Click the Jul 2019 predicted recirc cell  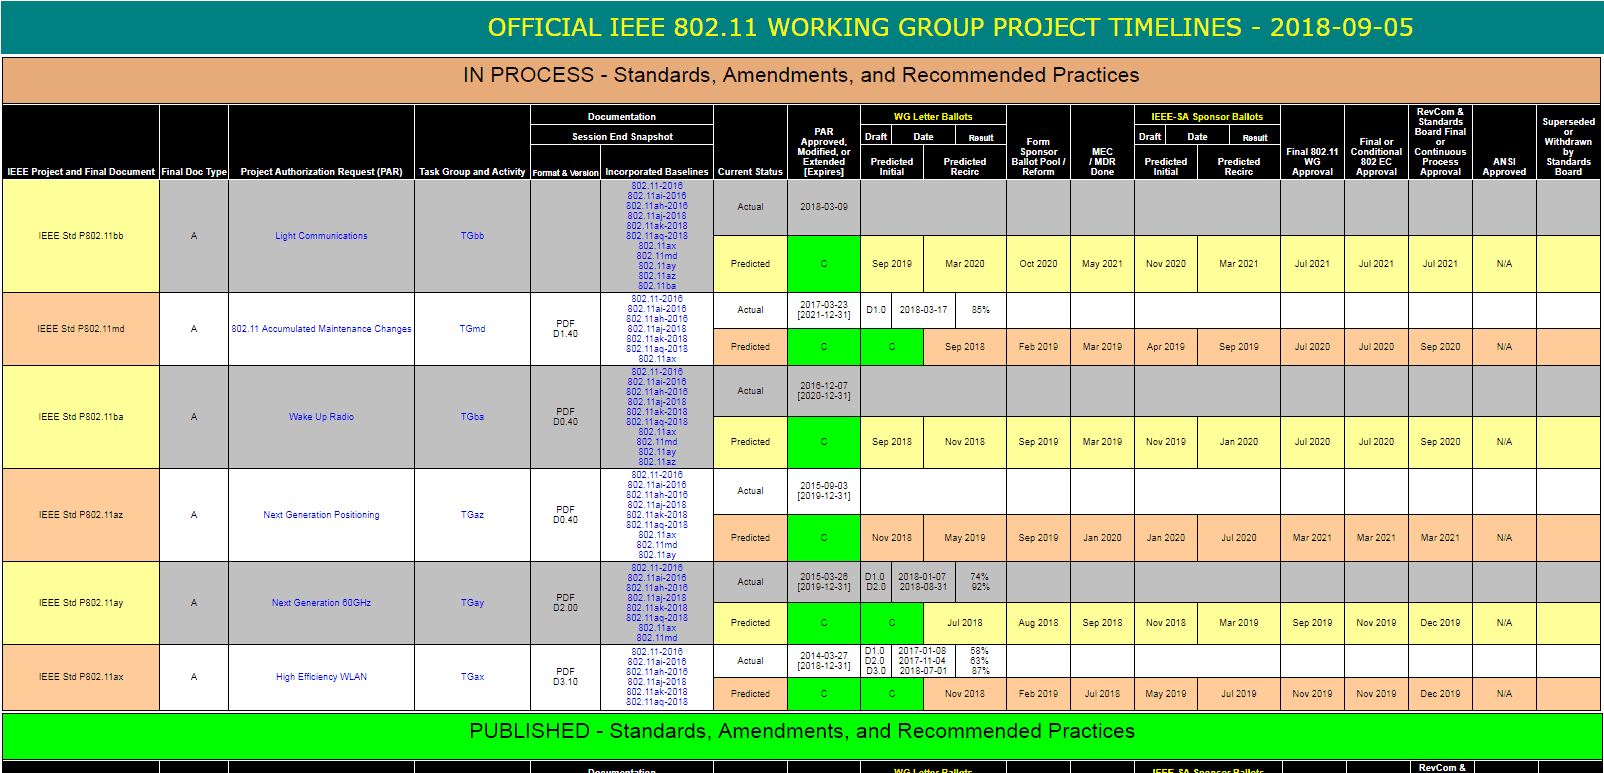tap(1239, 694)
